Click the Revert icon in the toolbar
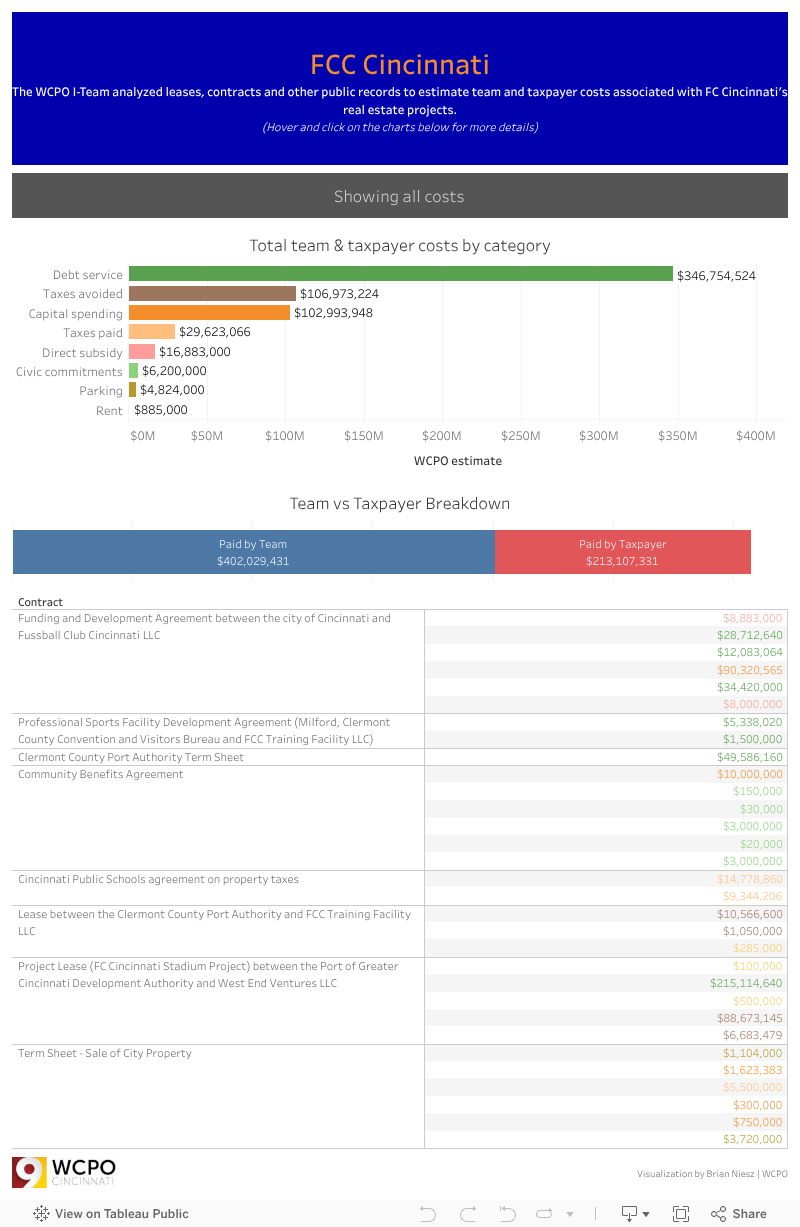800x1227 pixels. (x=507, y=1213)
